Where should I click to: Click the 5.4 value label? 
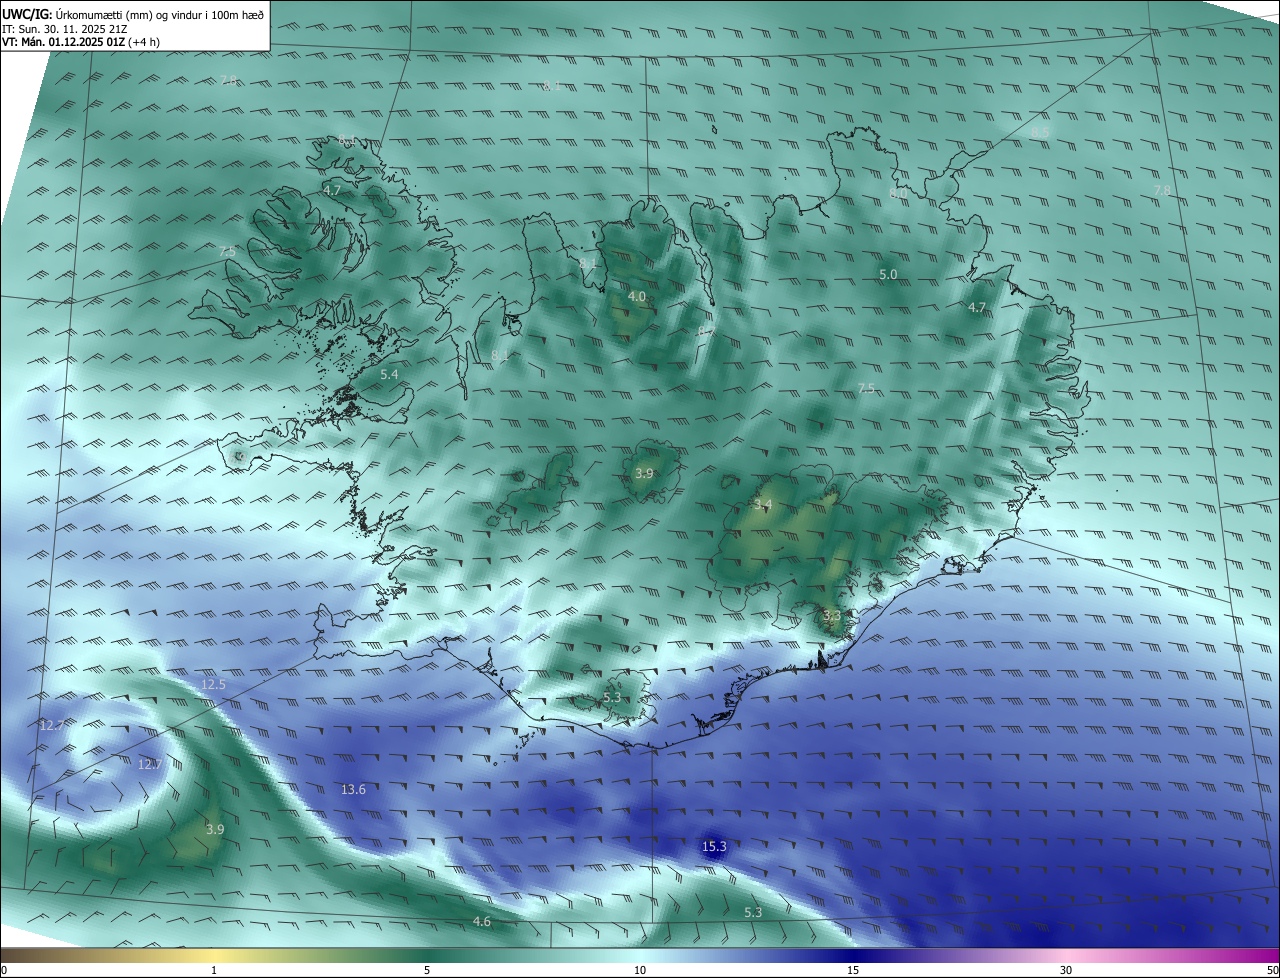coord(389,375)
